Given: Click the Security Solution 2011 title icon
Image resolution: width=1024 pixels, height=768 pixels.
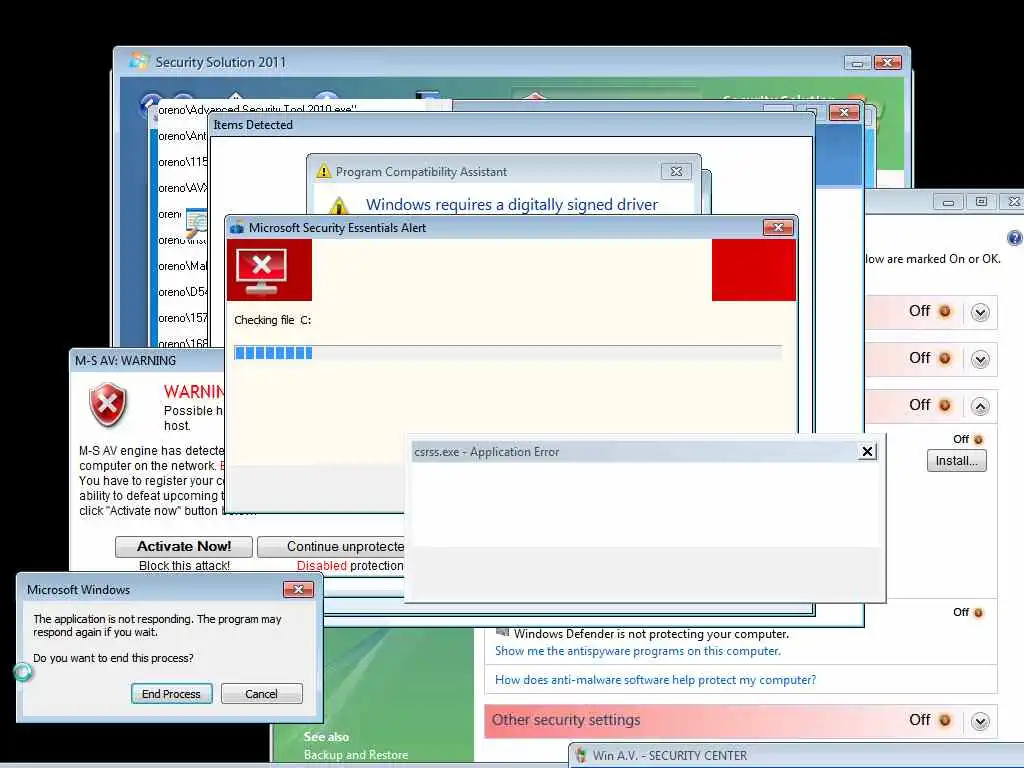Looking at the screenshot, I should coord(138,61).
